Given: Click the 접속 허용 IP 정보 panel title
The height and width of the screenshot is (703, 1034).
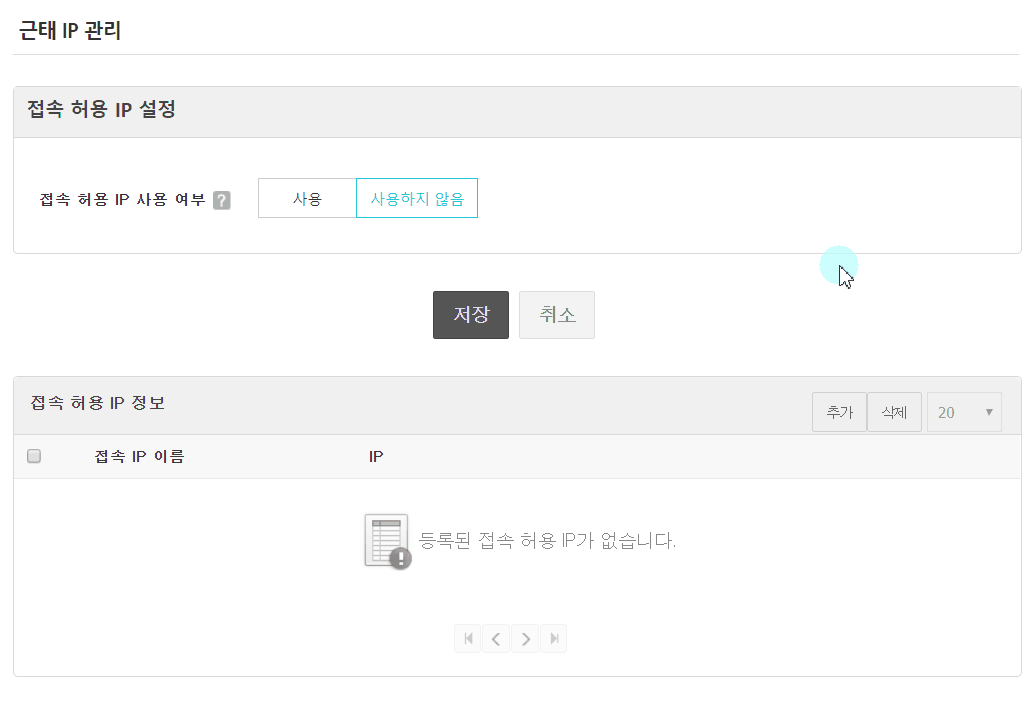Looking at the screenshot, I should 97,403.
